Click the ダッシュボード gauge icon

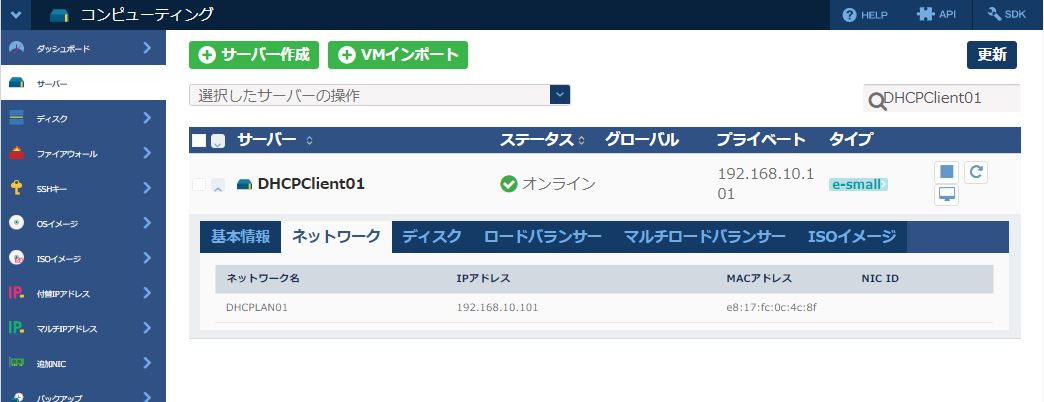click(17, 48)
